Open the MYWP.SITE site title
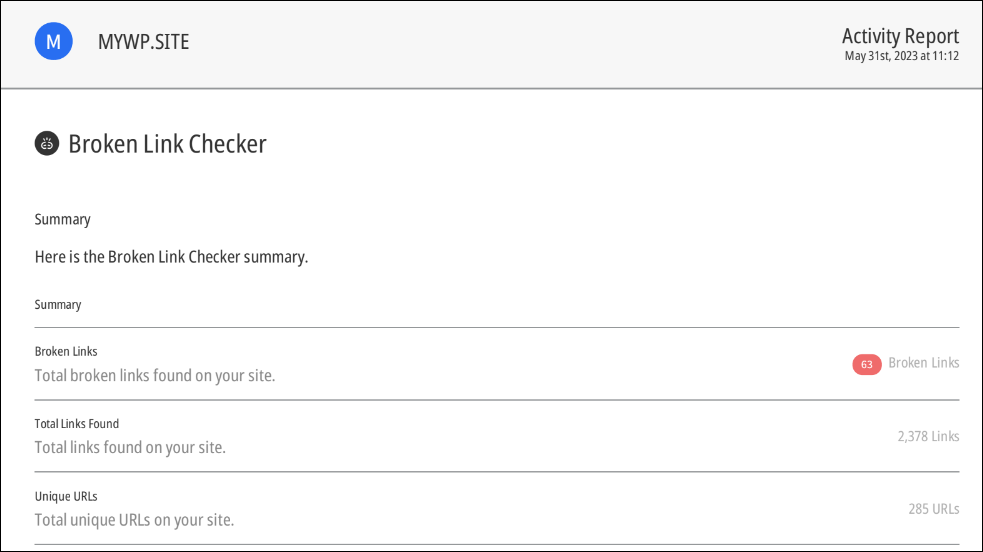Screen dimensions: 983x552 (144, 42)
